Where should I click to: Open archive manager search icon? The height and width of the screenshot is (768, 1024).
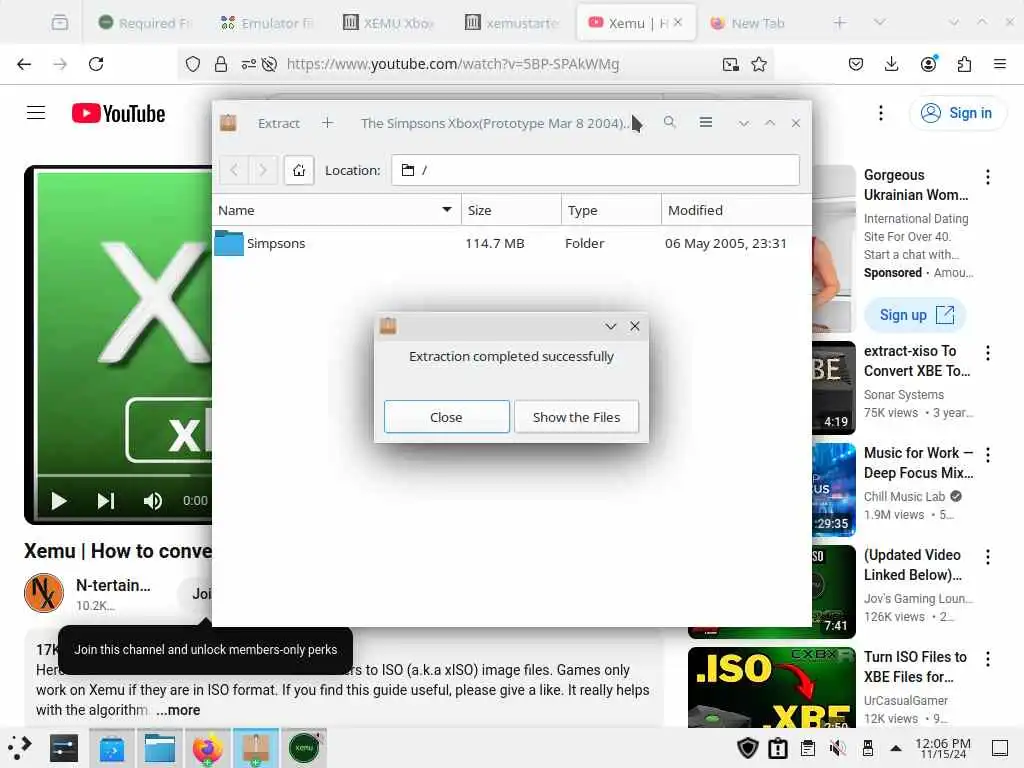[669, 122]
